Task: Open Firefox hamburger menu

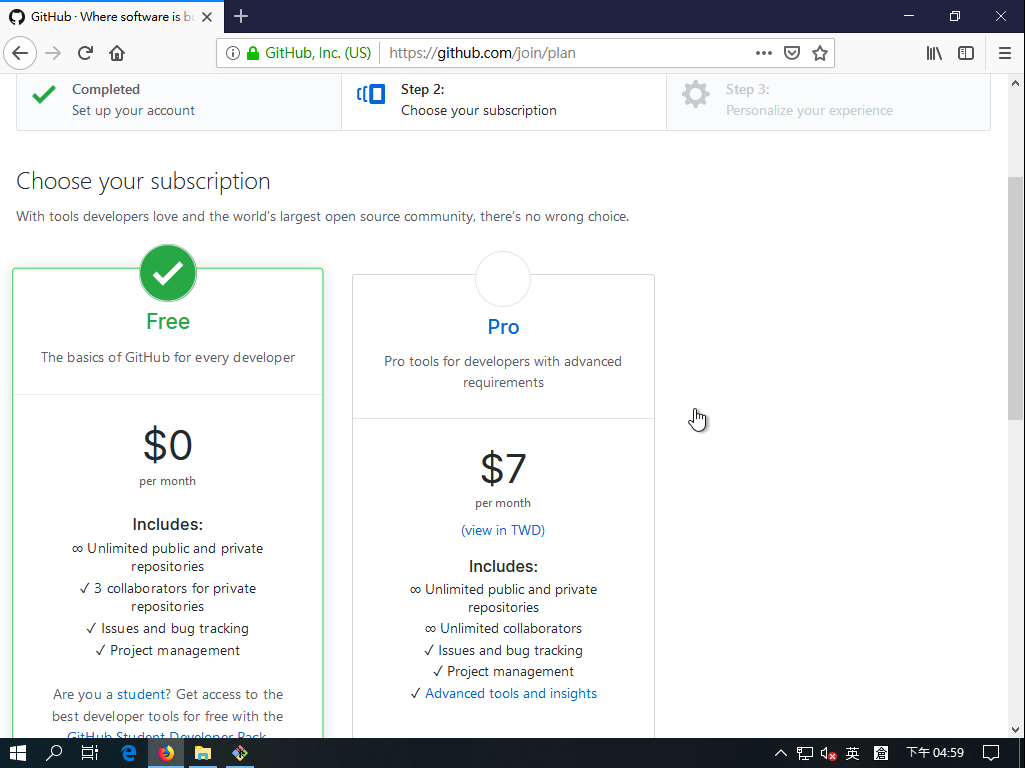Action: pos(1005,53)
